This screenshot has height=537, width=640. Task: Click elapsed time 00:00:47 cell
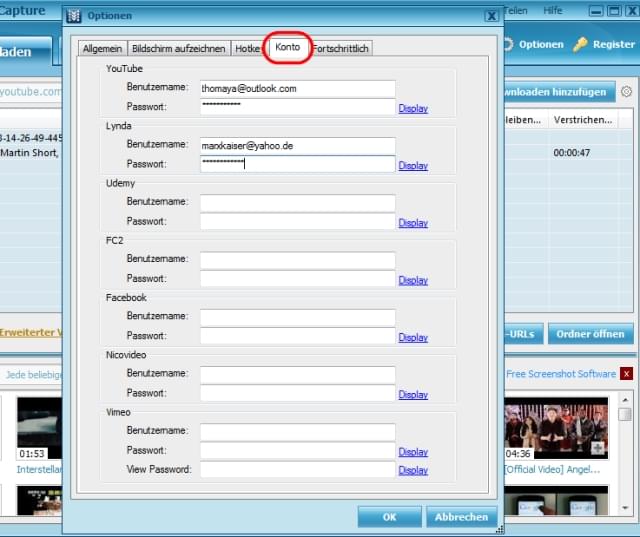(x=571, y=153)
